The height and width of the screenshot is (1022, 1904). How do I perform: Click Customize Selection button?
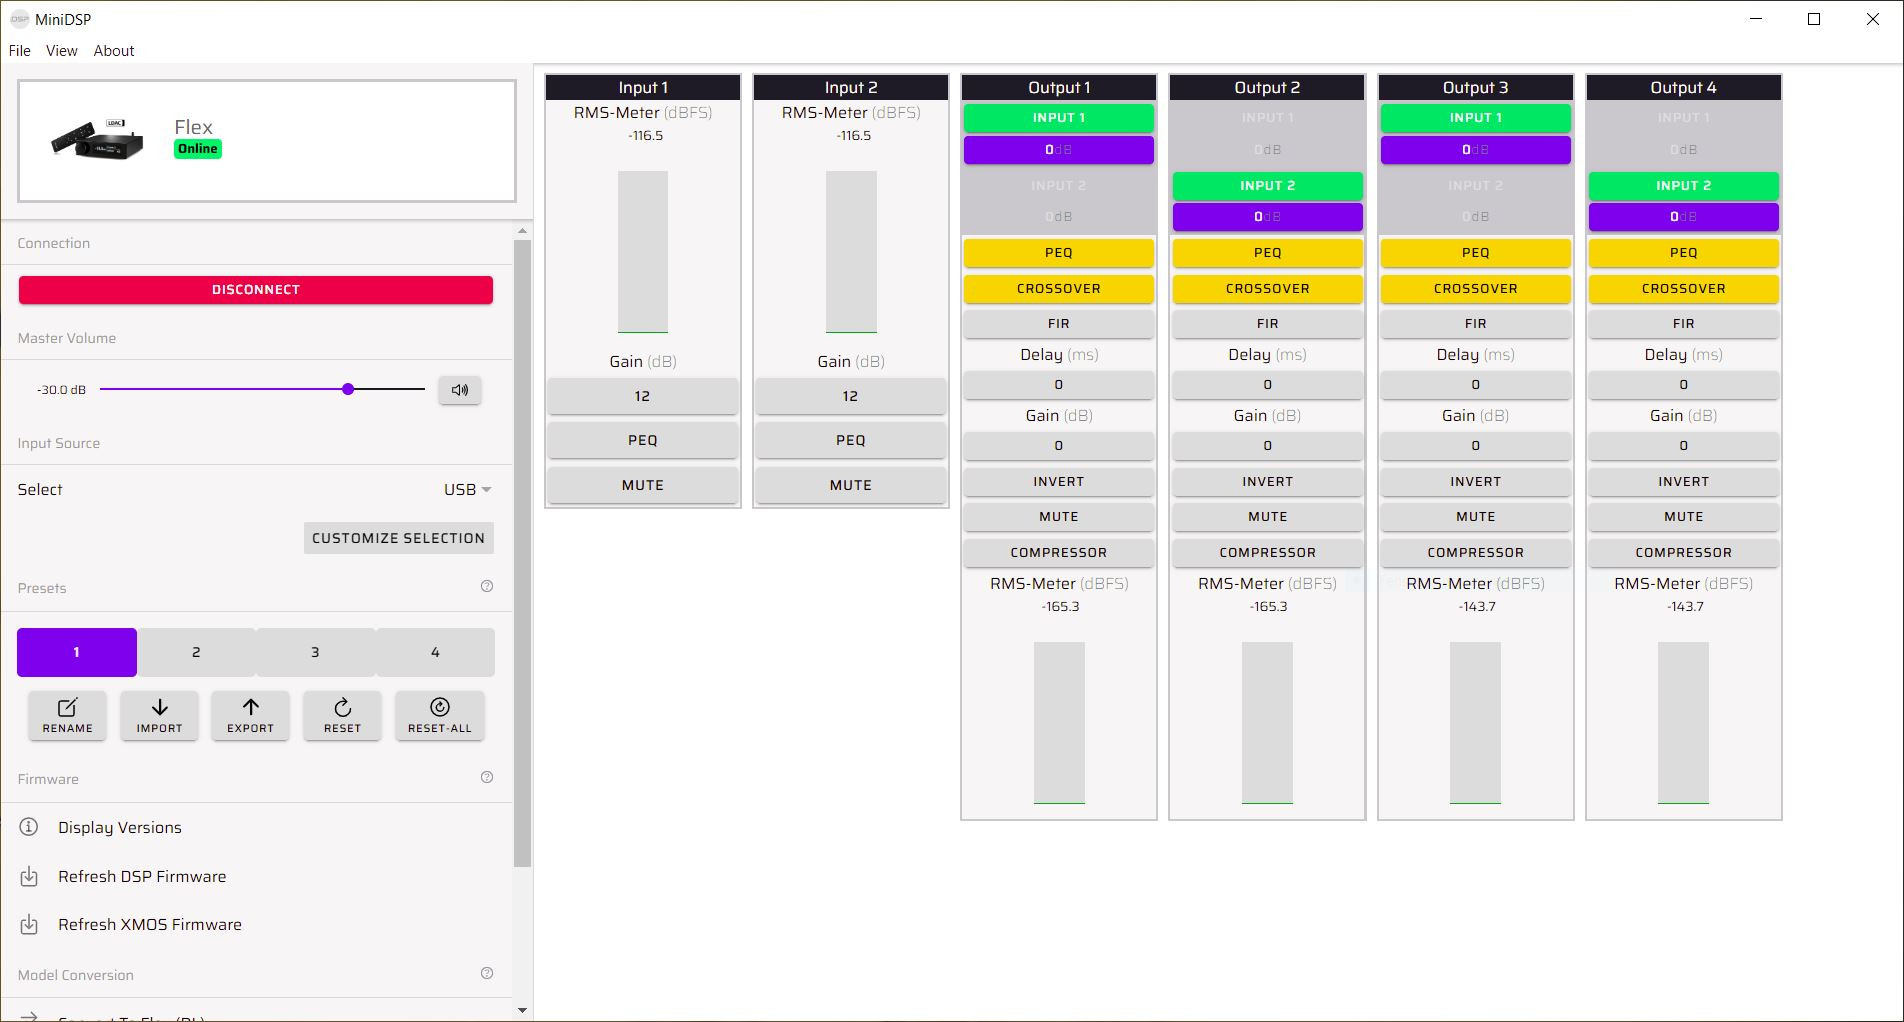point(398,538)
